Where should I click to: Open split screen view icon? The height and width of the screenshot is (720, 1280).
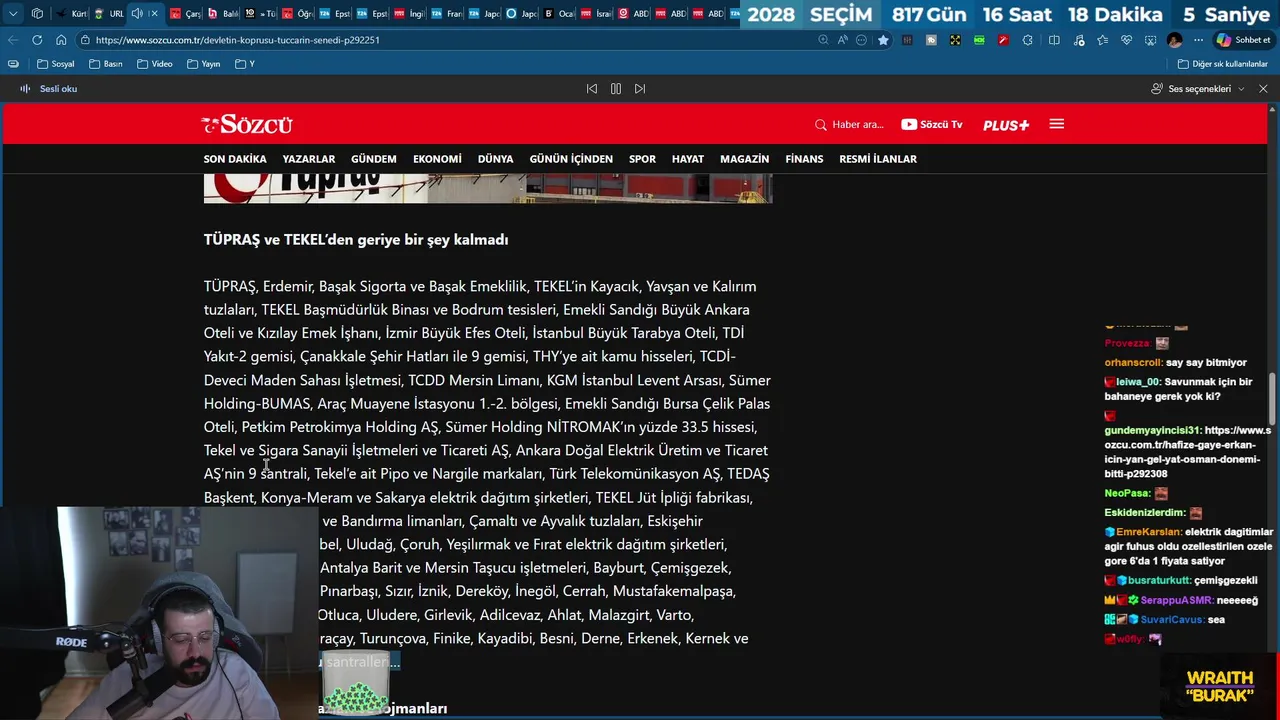click(1054, 40)
